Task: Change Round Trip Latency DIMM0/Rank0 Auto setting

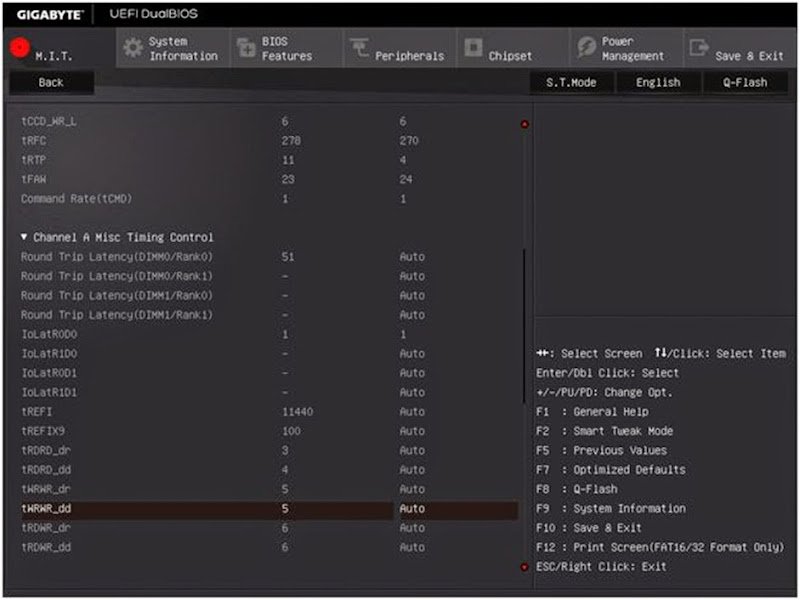Action: [x=412, y=257]
